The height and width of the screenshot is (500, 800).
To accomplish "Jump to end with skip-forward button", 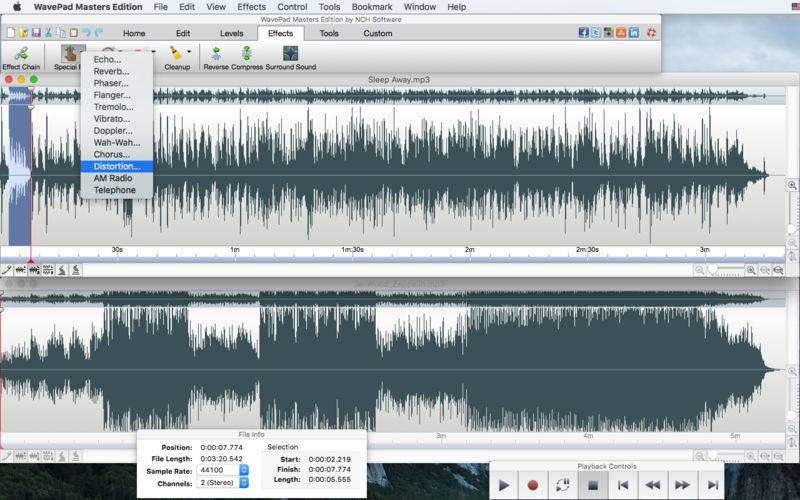I will (713, 485).
